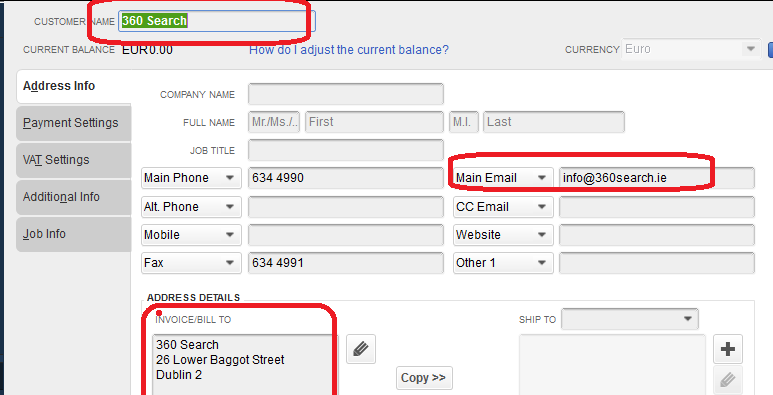Open the Alt. Phone type dropdown
Viewport: 773px width, 395px height.
(x=191, y=207)
